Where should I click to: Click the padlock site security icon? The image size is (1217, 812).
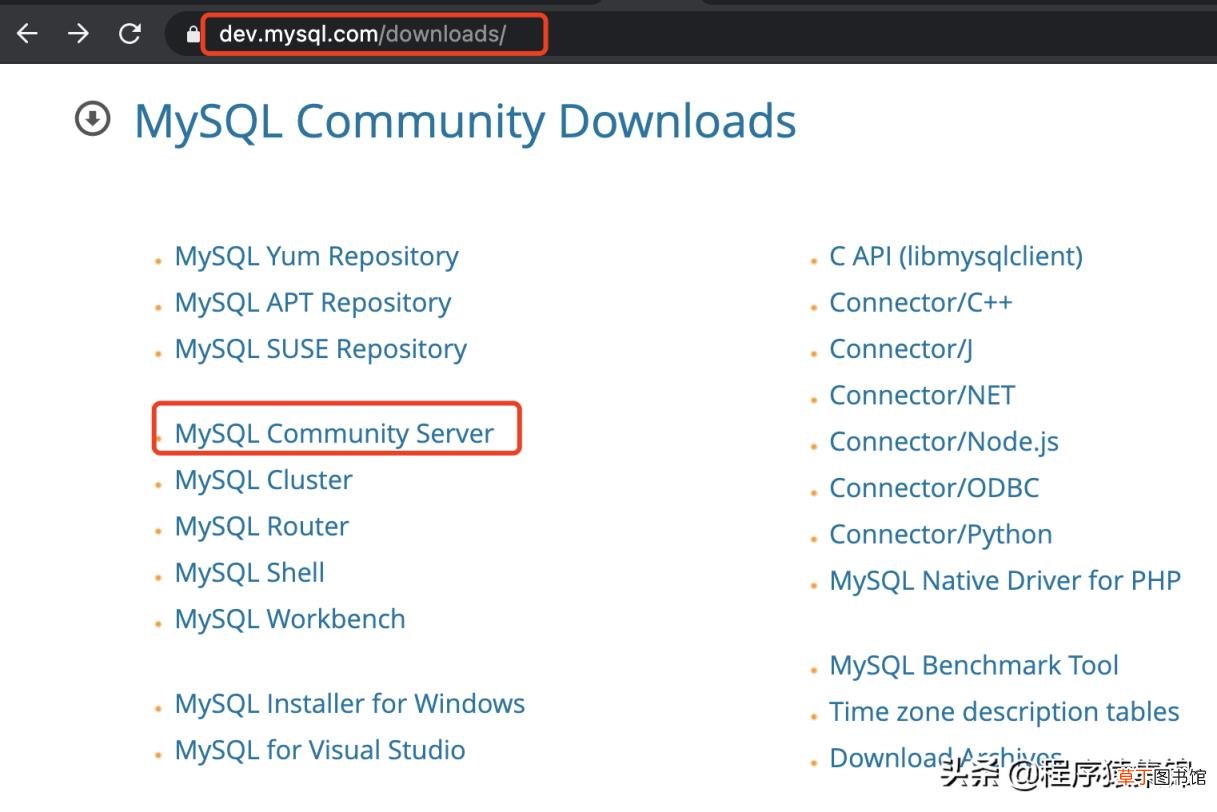[194, 34]
